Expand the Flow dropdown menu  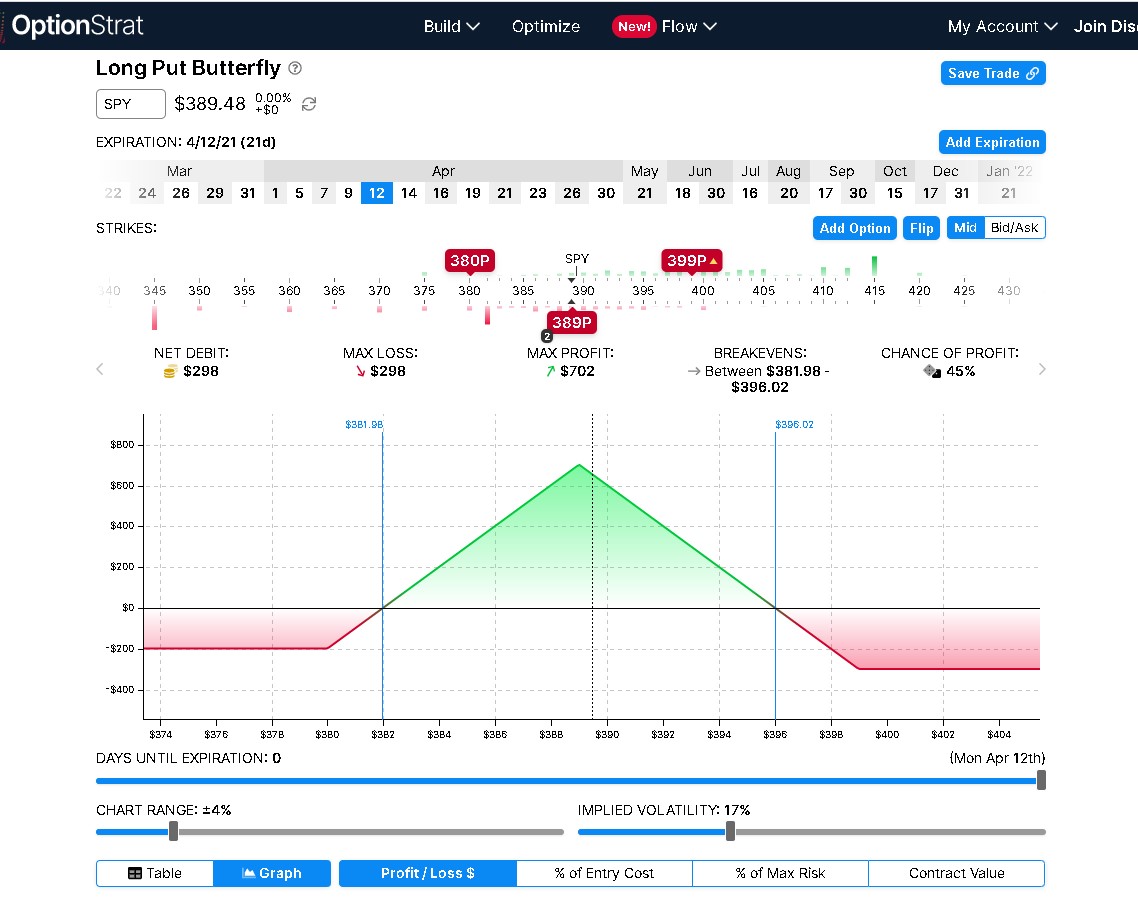(688, 26)
